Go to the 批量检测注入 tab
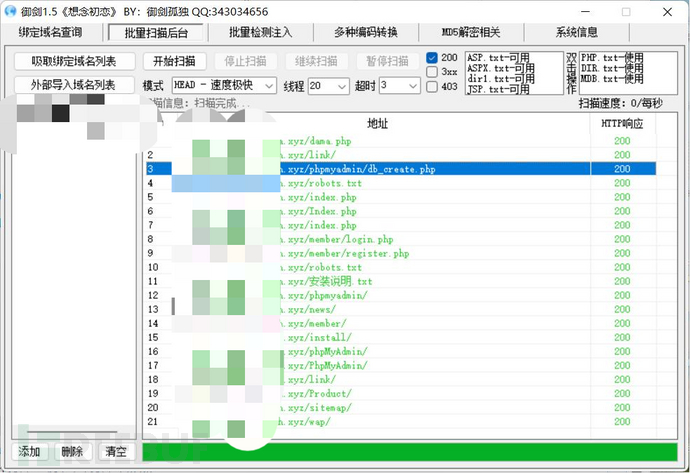The image size is (690, 473). pos(261,32)
